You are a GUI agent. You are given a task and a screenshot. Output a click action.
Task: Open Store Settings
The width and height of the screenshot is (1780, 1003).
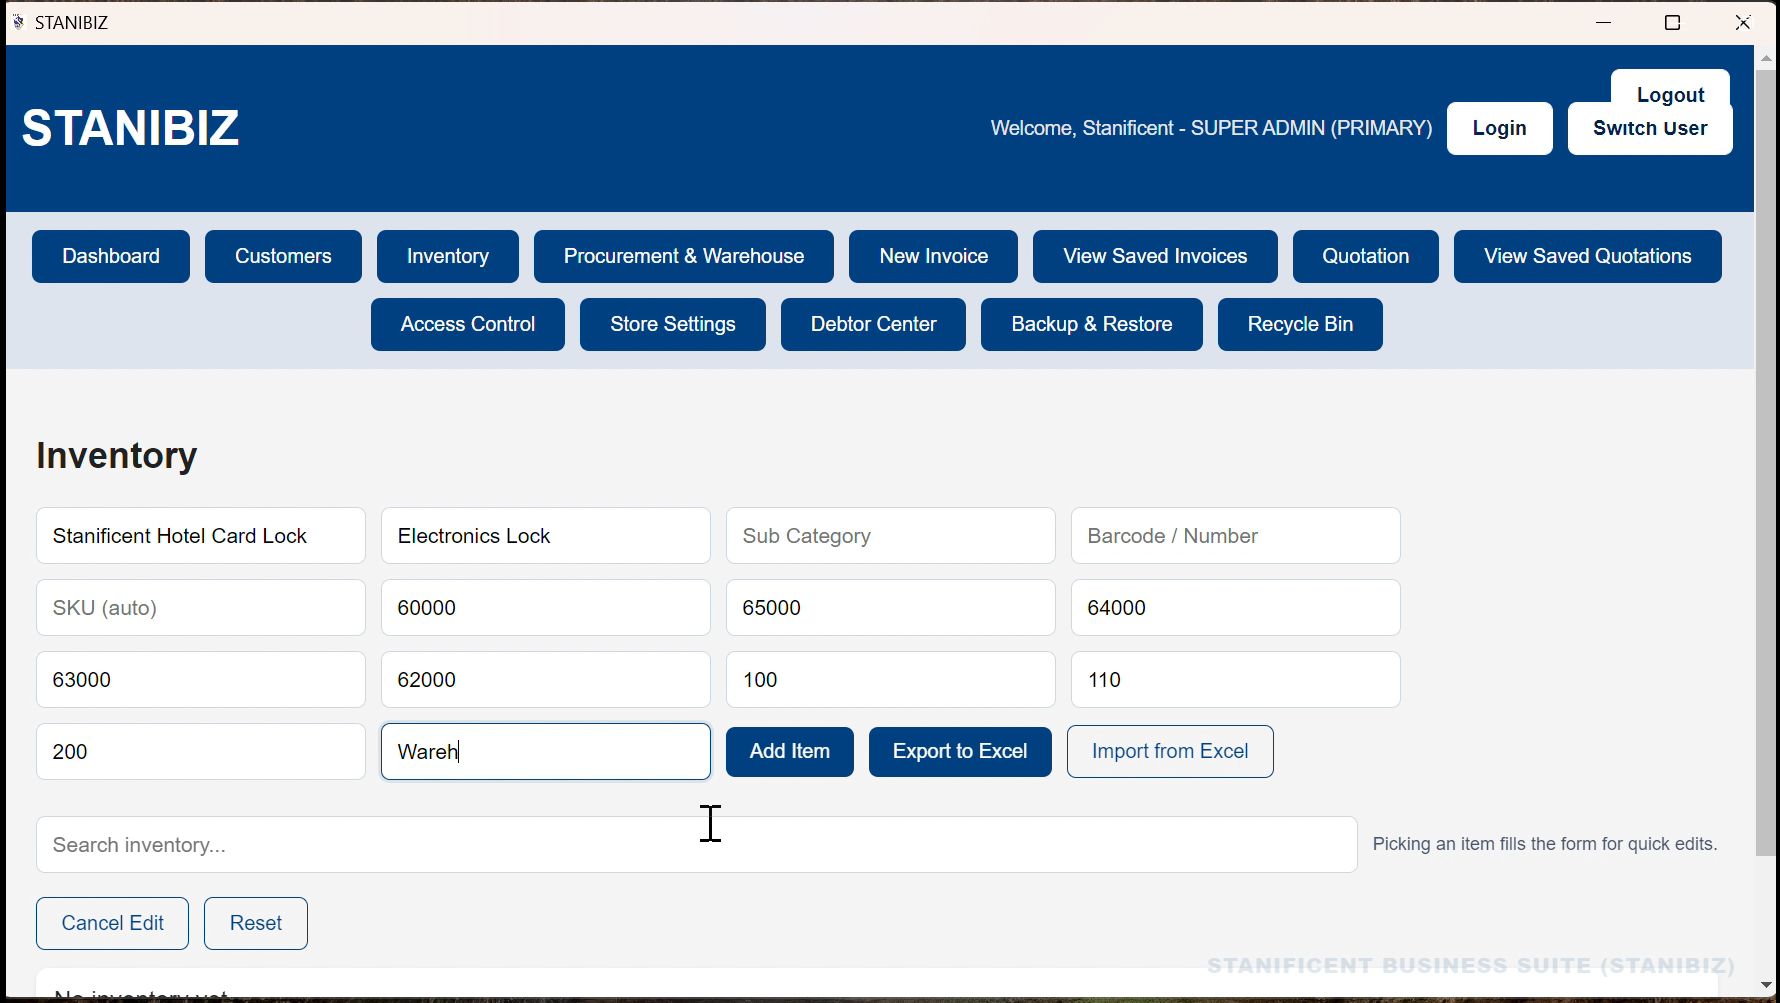click(672, 324)
